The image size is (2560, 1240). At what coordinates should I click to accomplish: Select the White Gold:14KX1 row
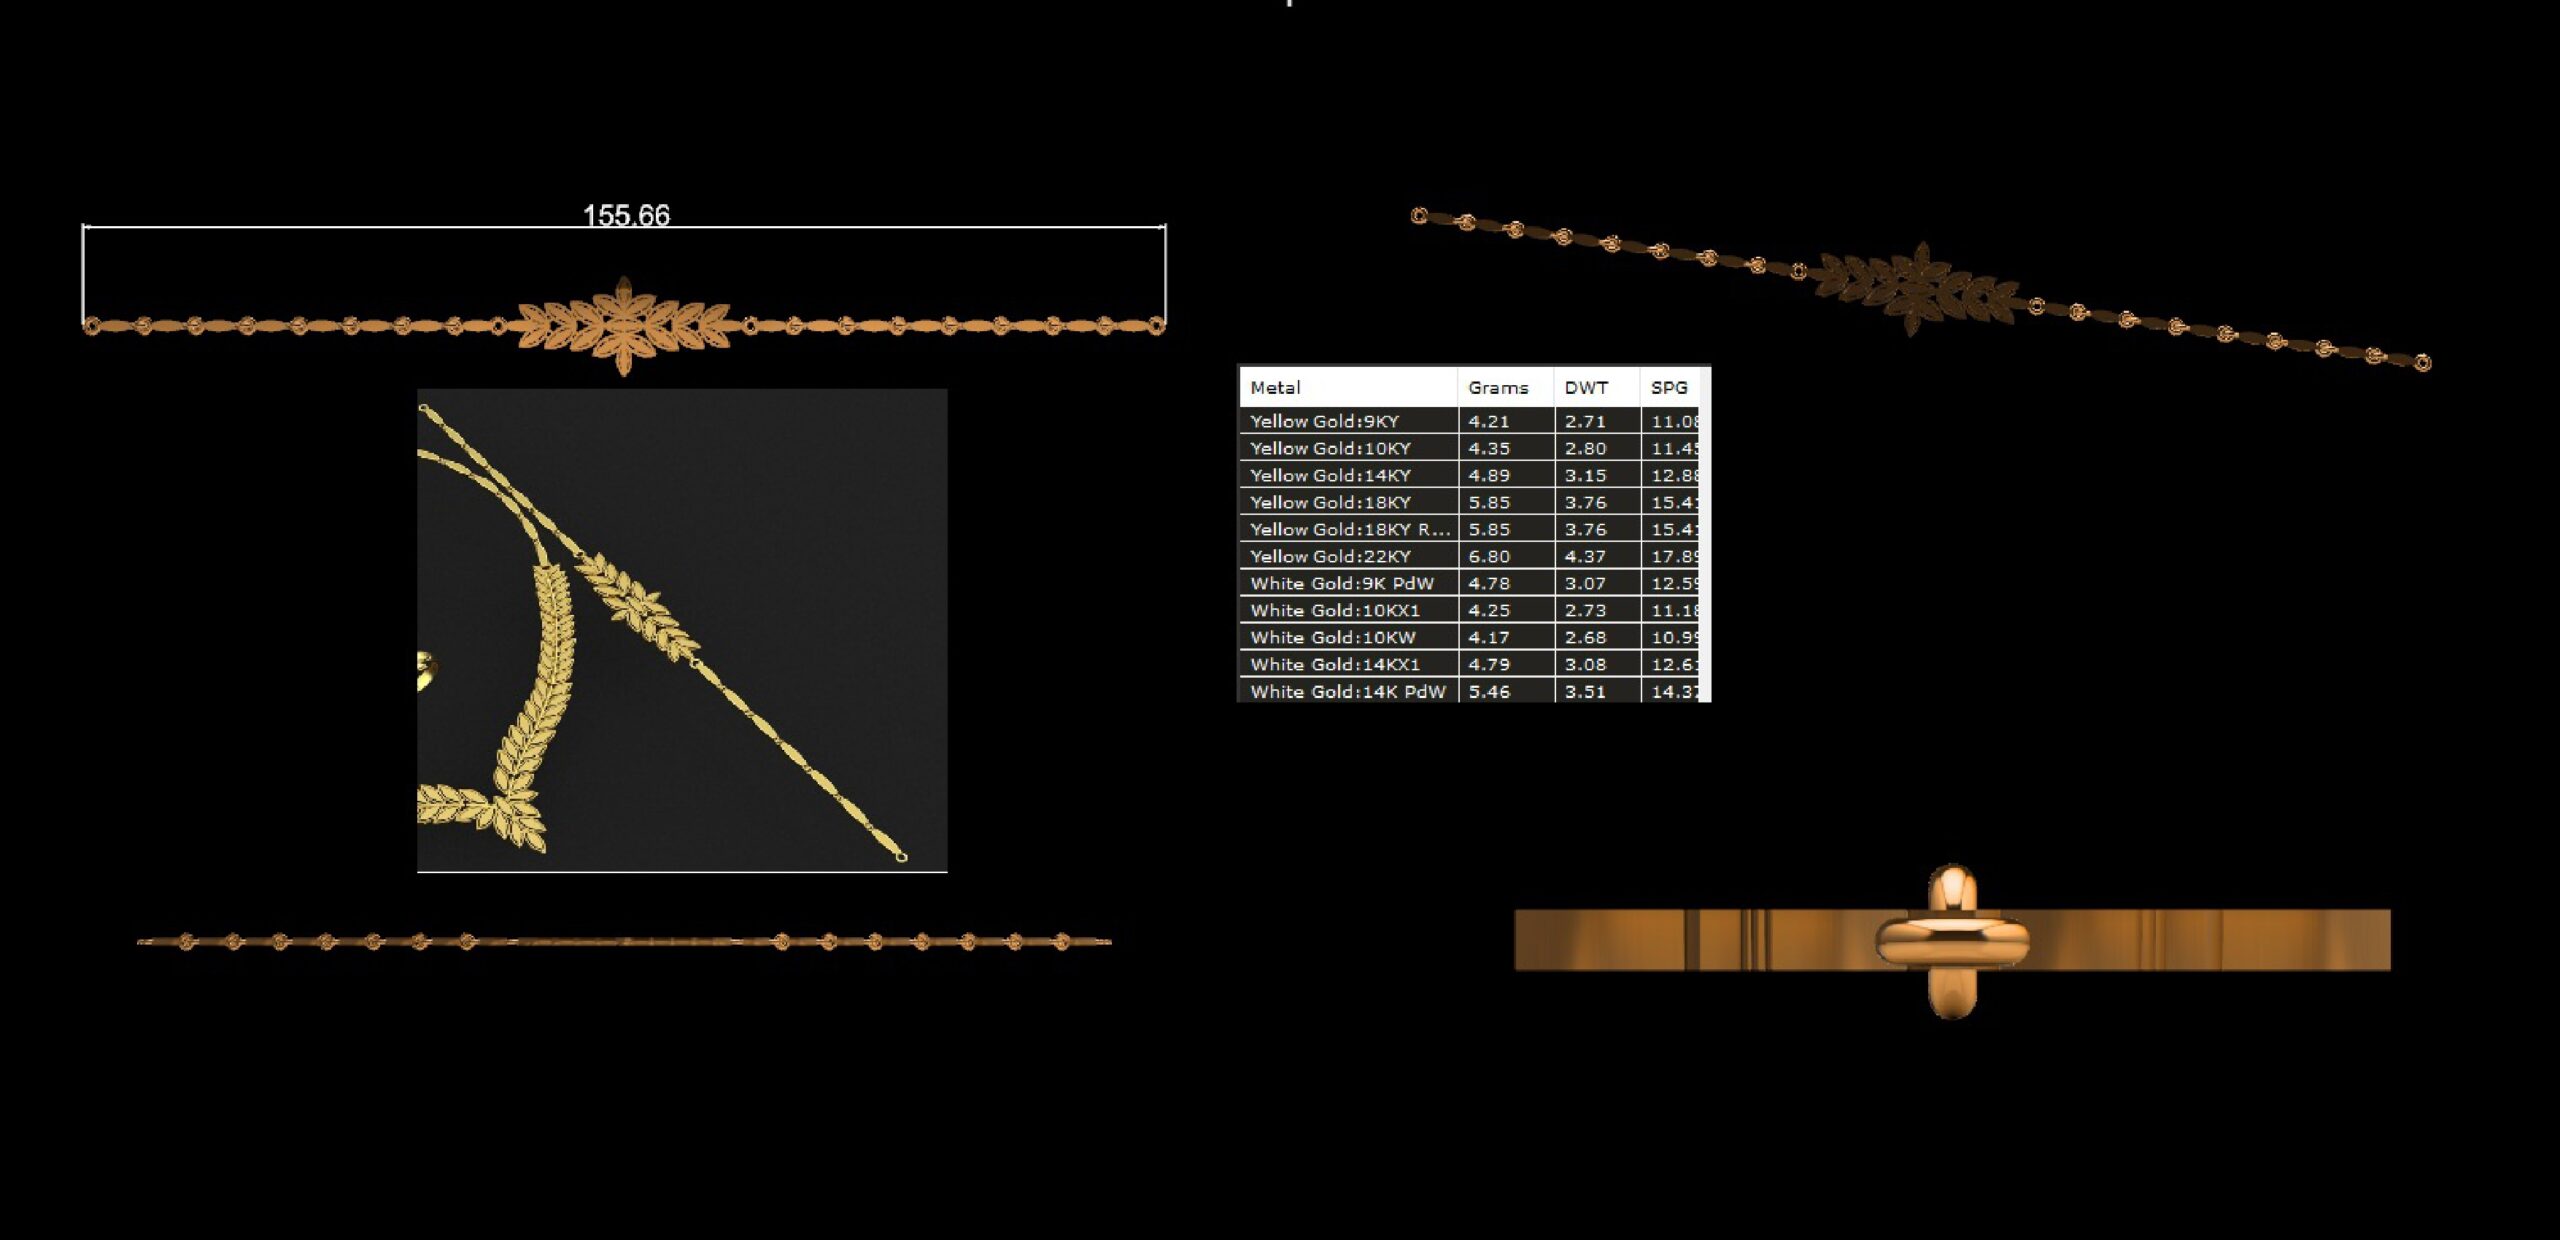pyautogui.click(x=1334, y=664)
